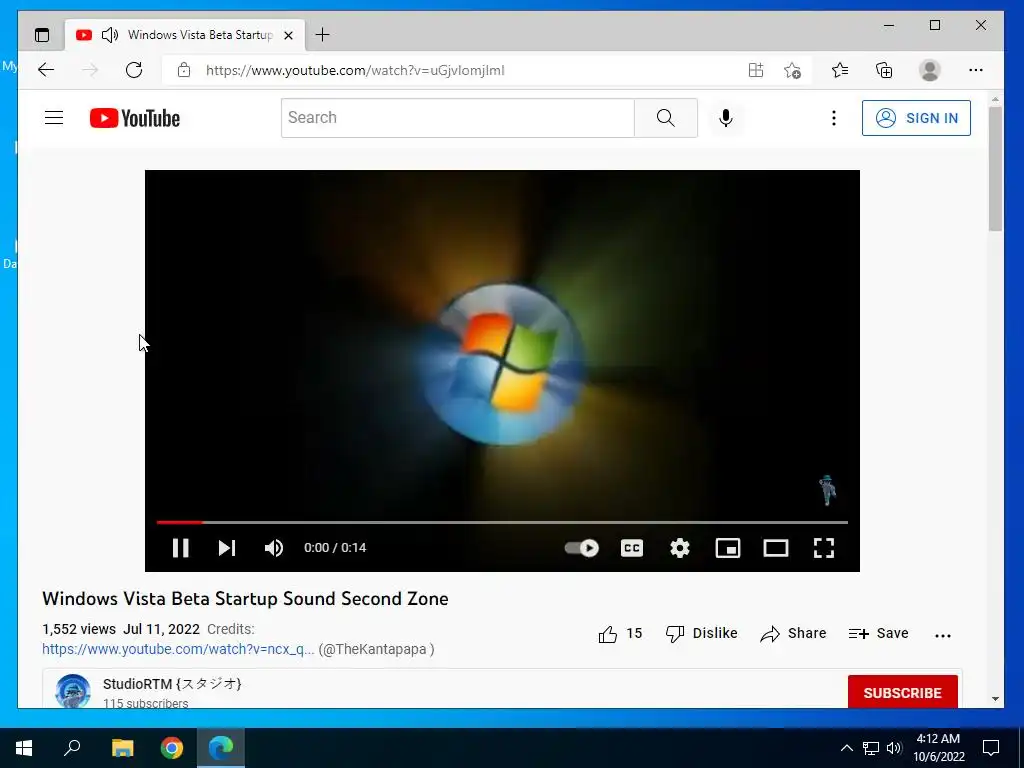Open the StudioRTM channel name
The width and height of the screenshot is (1024, 768).
[x=172, y=684]
